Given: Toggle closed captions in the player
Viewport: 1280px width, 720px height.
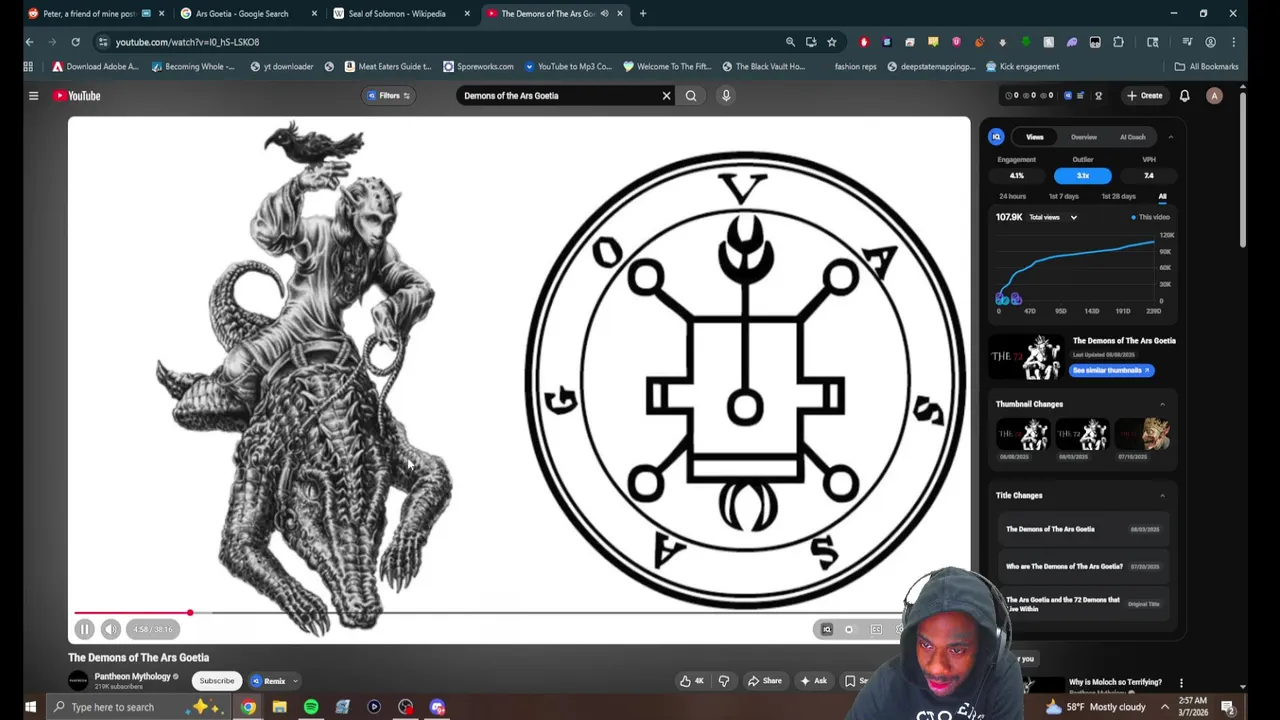Looking at the screenshot, I should (x=876, y=629).
